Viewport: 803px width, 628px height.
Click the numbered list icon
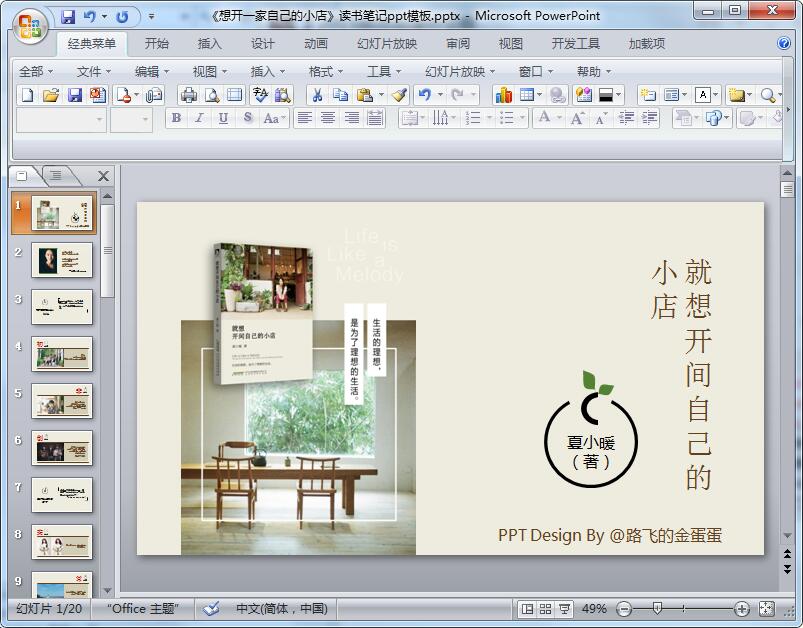tap(473, 118)
